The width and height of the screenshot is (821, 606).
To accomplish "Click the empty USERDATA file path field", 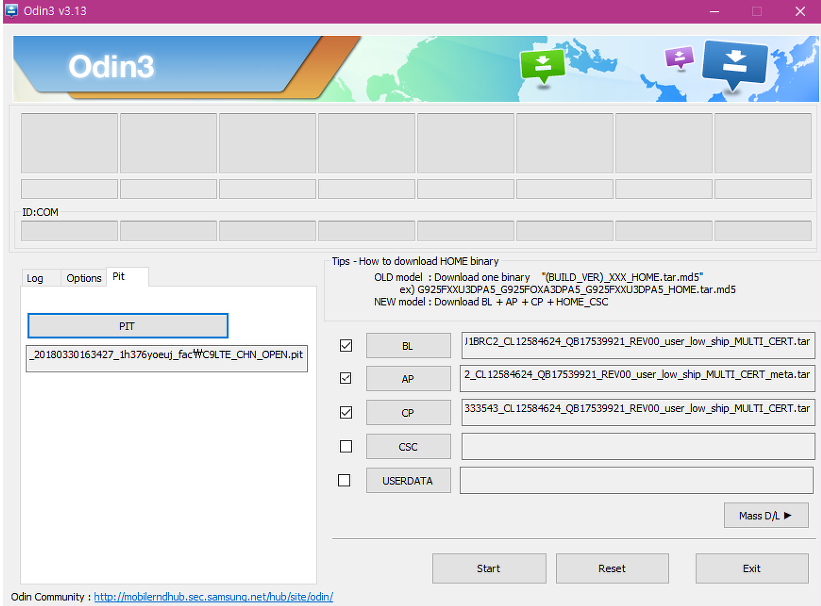I will 637,480.
